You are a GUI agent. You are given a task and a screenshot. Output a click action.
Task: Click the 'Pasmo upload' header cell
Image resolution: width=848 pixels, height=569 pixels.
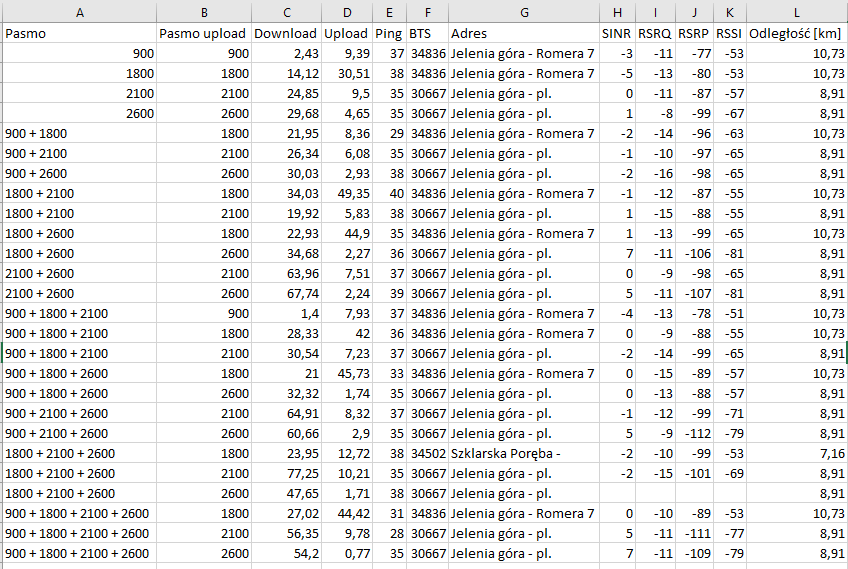(204, 33)
